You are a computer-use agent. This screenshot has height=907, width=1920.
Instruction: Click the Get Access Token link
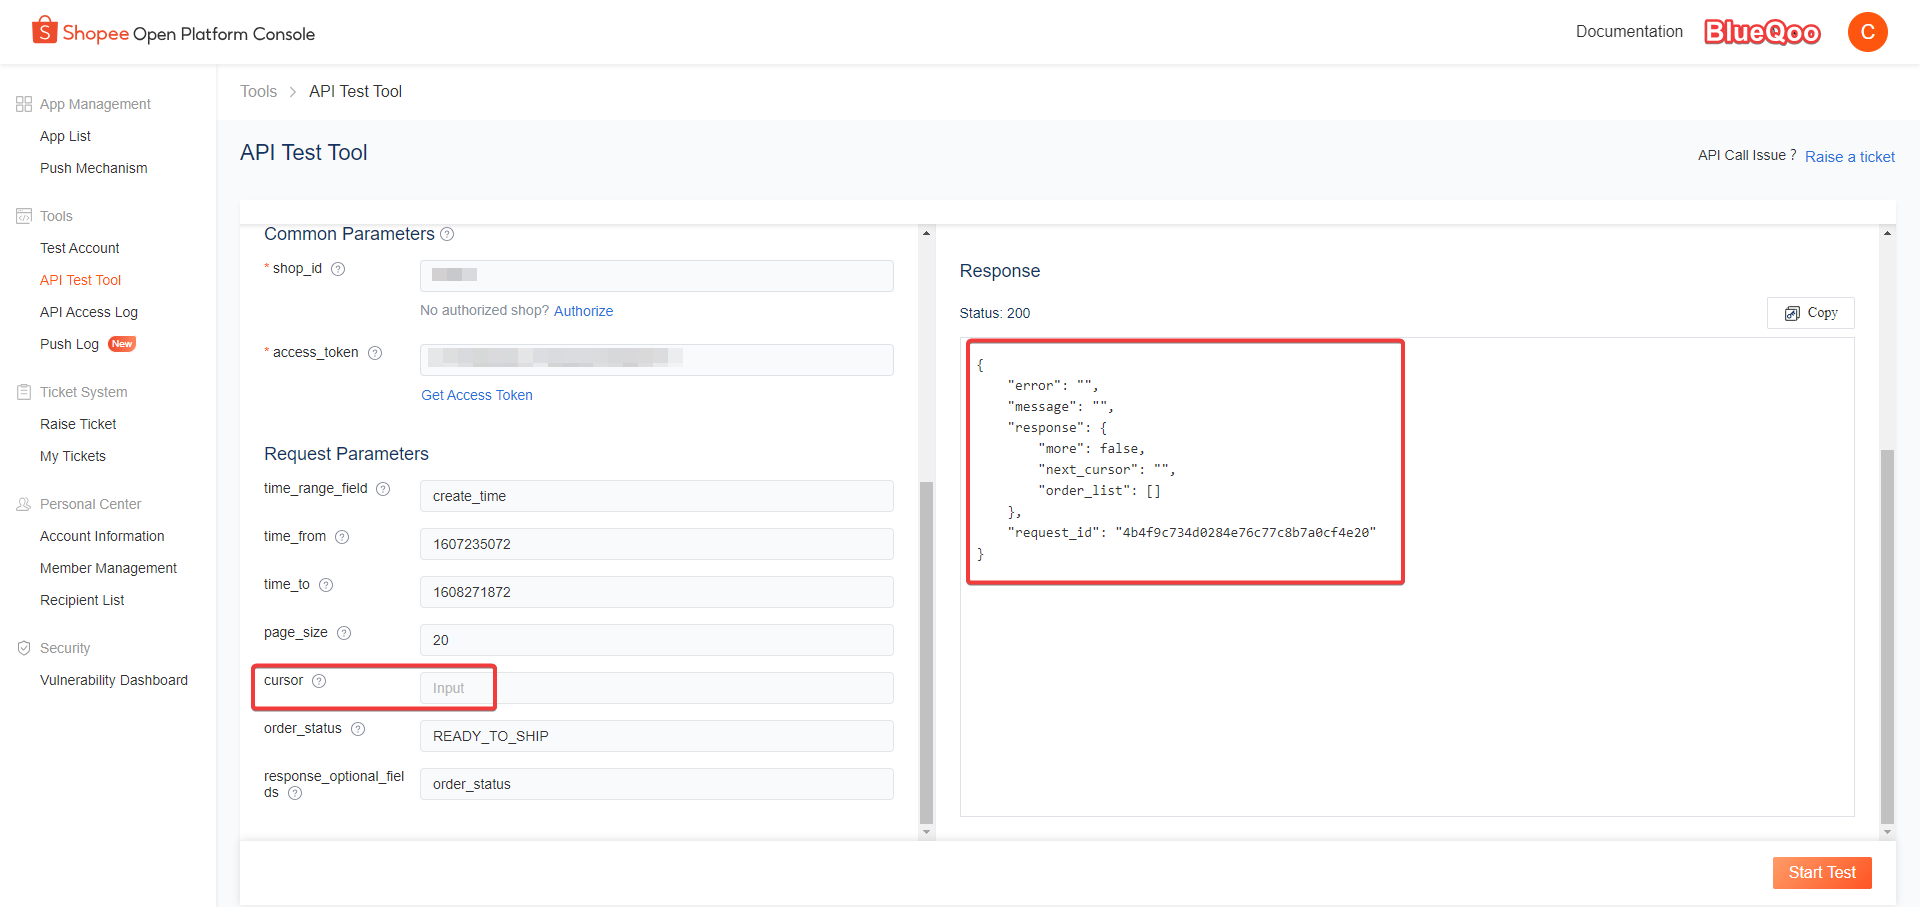click(x=476, y=395)
